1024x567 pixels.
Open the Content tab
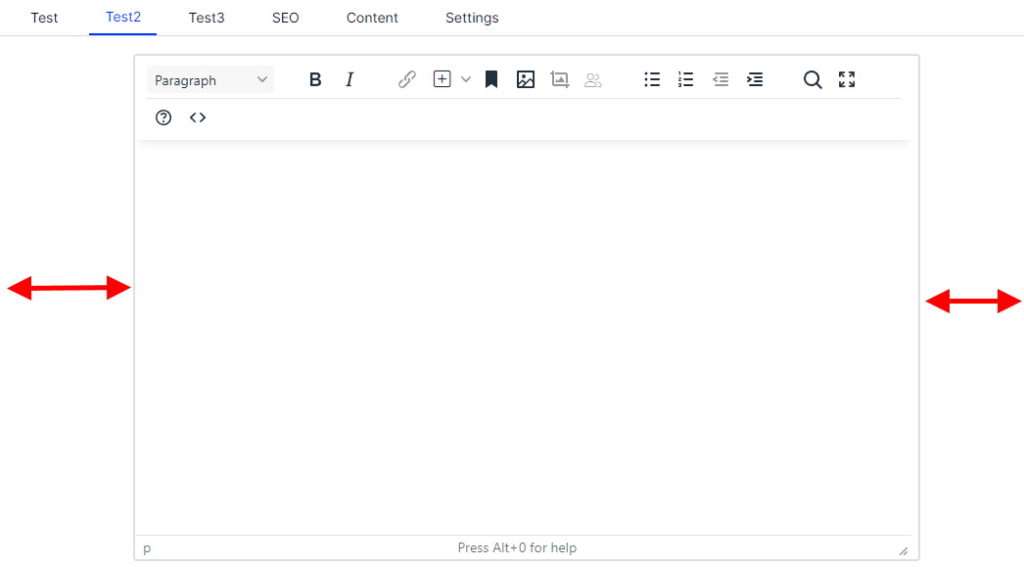[x=372, y=18]
